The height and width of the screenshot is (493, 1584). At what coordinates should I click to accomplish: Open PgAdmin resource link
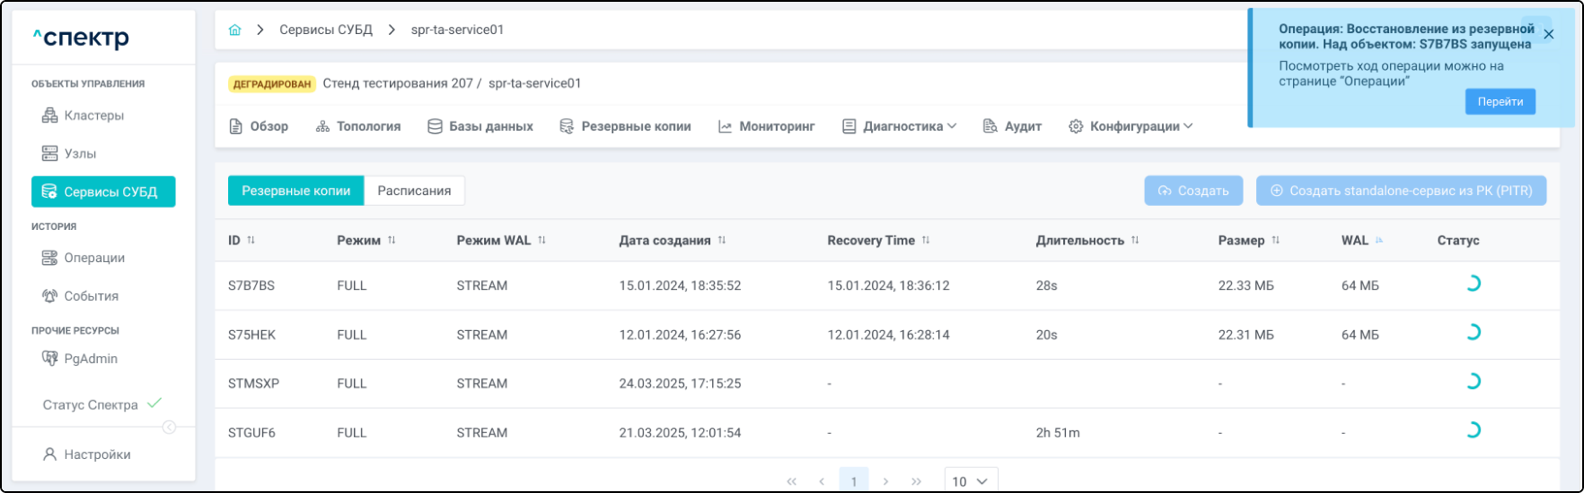[90, 359]
